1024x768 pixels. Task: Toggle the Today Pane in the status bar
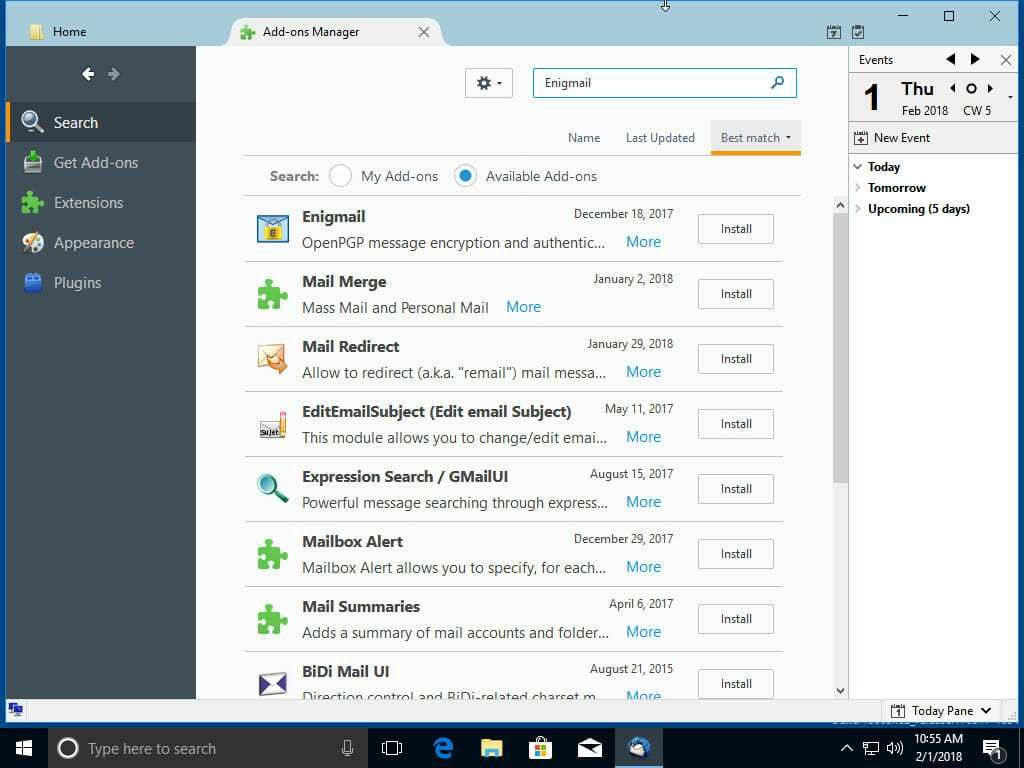point(940,710)
